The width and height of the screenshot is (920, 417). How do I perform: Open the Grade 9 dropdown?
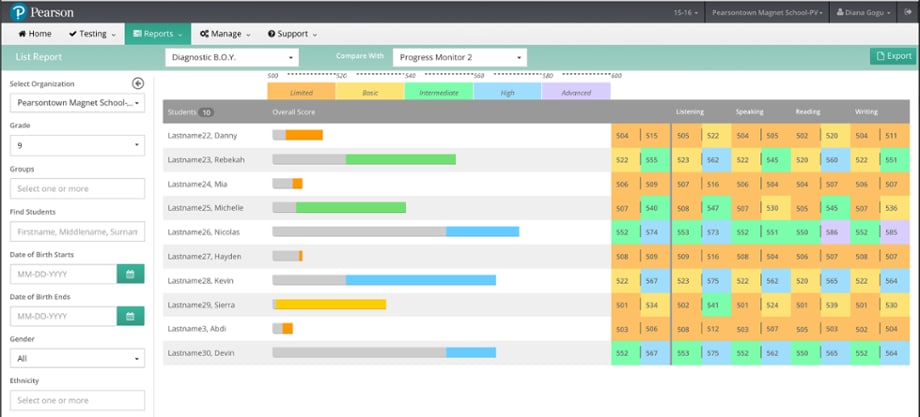tap(77, 146)
